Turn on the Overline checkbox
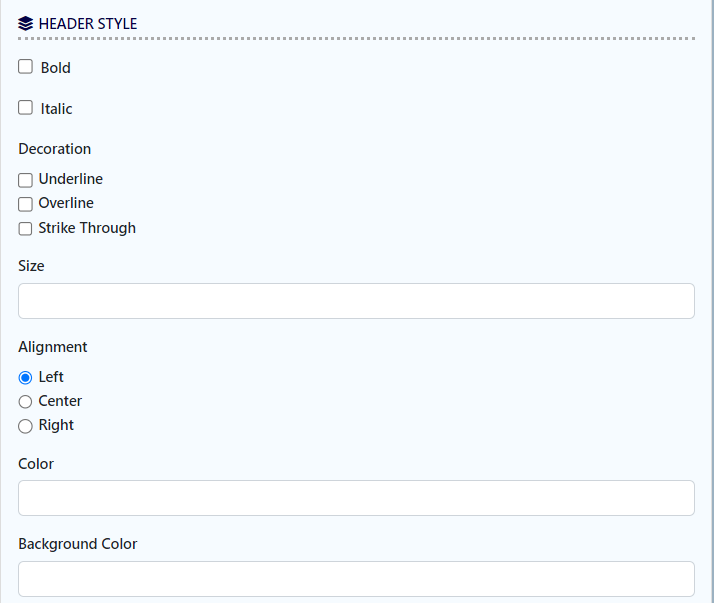The width and height of the screenshot is (714, 603). click(26, 204)
